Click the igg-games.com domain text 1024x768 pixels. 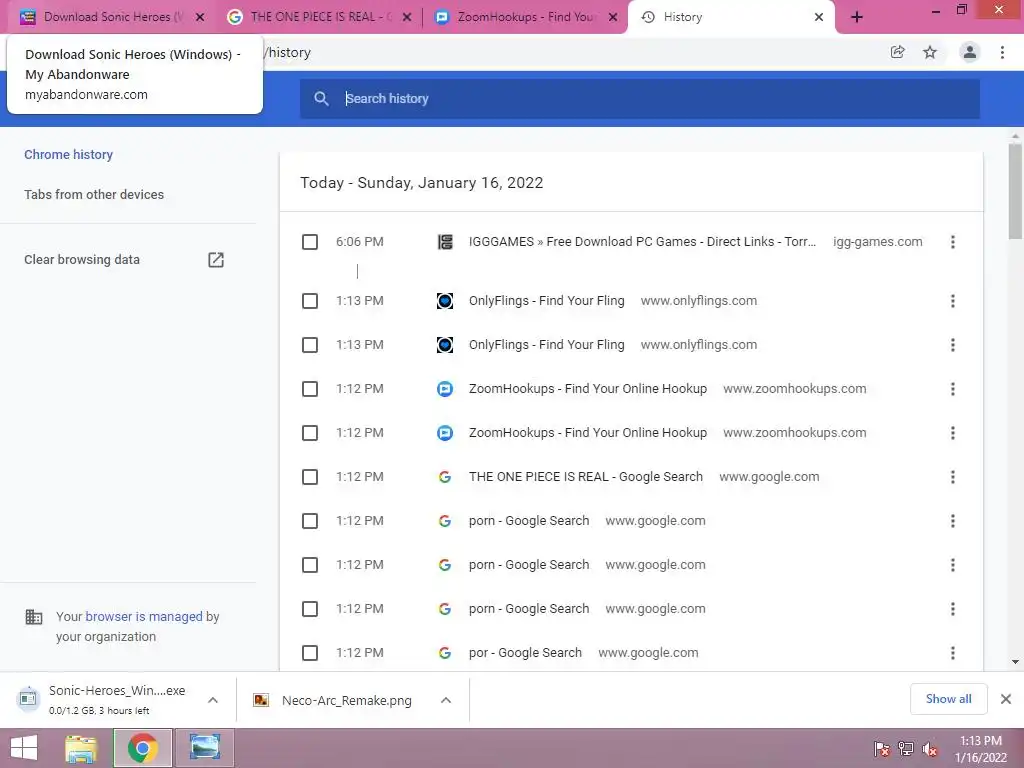pyautogui.click(x=878, y=242)
